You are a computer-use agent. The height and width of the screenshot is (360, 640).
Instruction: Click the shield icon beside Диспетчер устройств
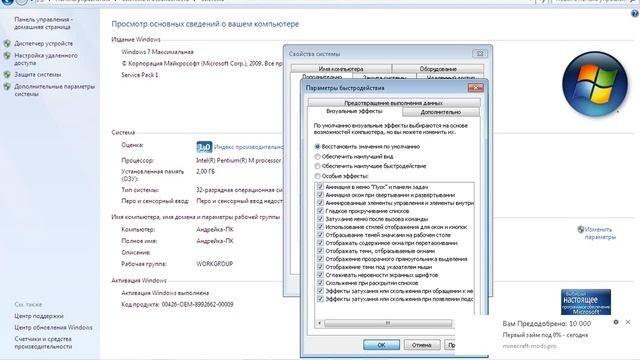click(x=7, y=43)
